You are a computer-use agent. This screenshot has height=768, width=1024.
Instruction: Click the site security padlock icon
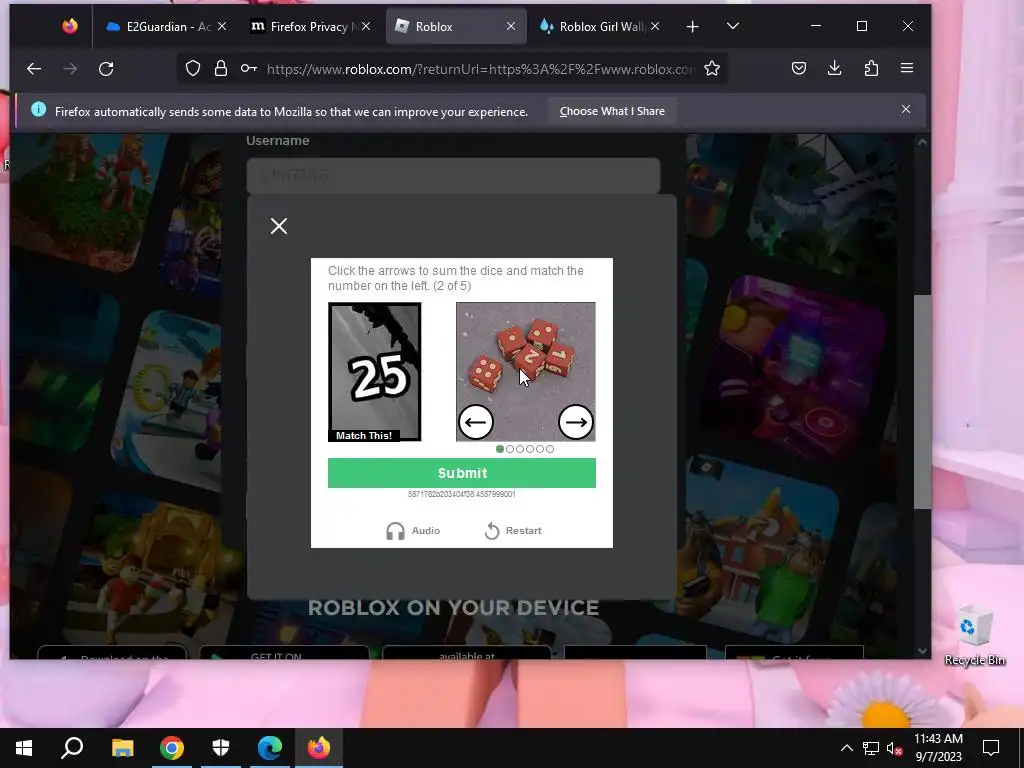tap(221, 69)
